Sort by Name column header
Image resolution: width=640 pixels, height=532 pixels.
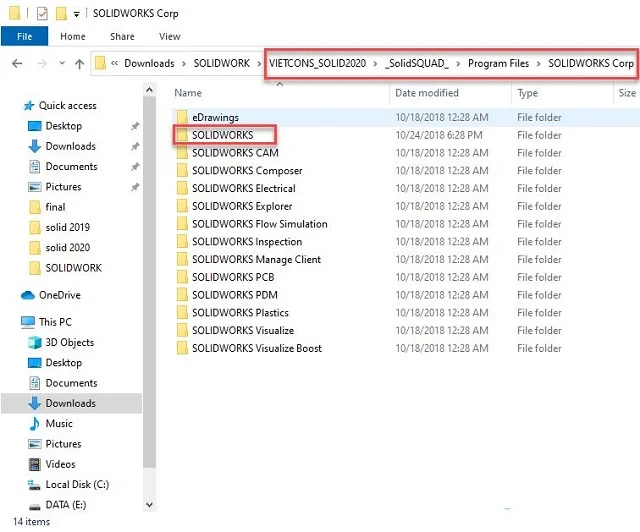(188, 93)
